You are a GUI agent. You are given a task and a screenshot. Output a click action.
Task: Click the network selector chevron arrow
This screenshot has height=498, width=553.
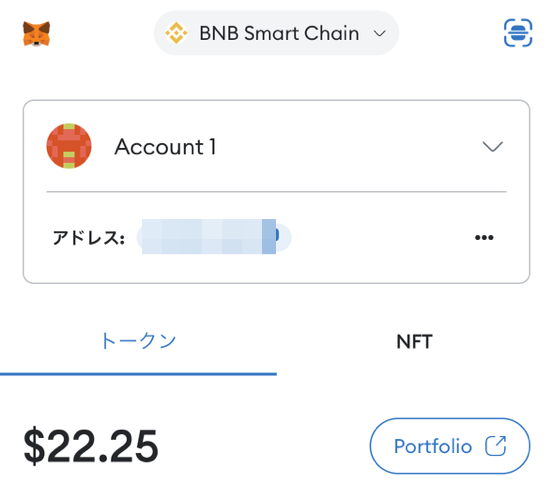pyautogui.click(x=379, y=34)
